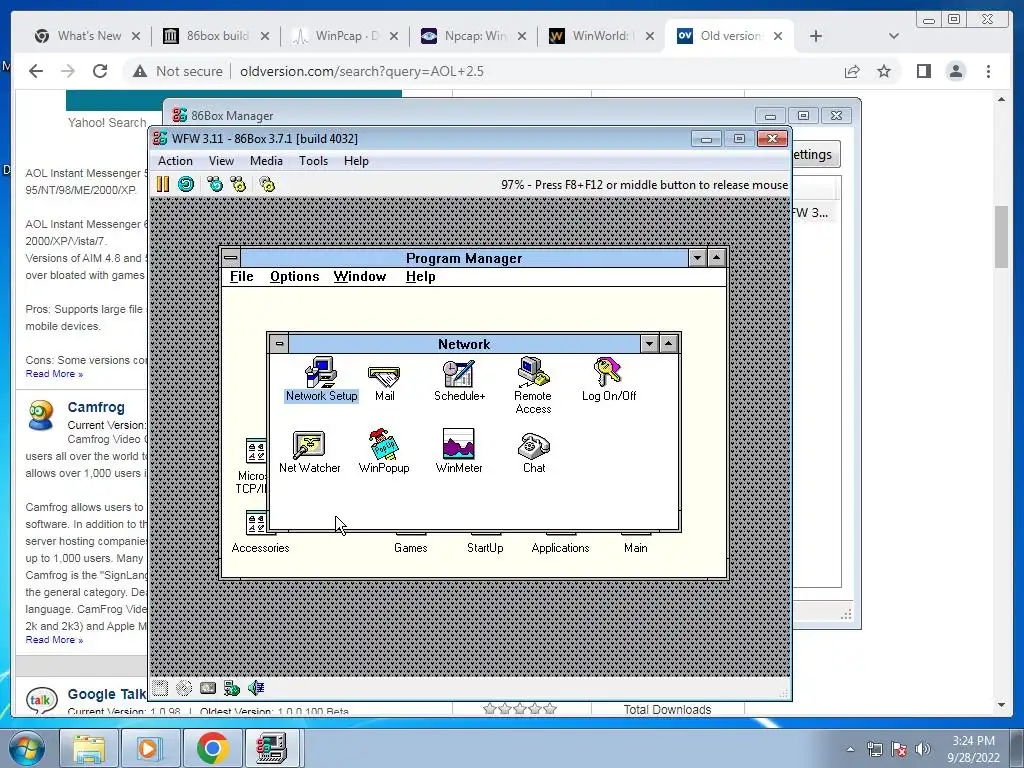
Task: Click the Chrome taskbar icon
Action: coord(212,748)
